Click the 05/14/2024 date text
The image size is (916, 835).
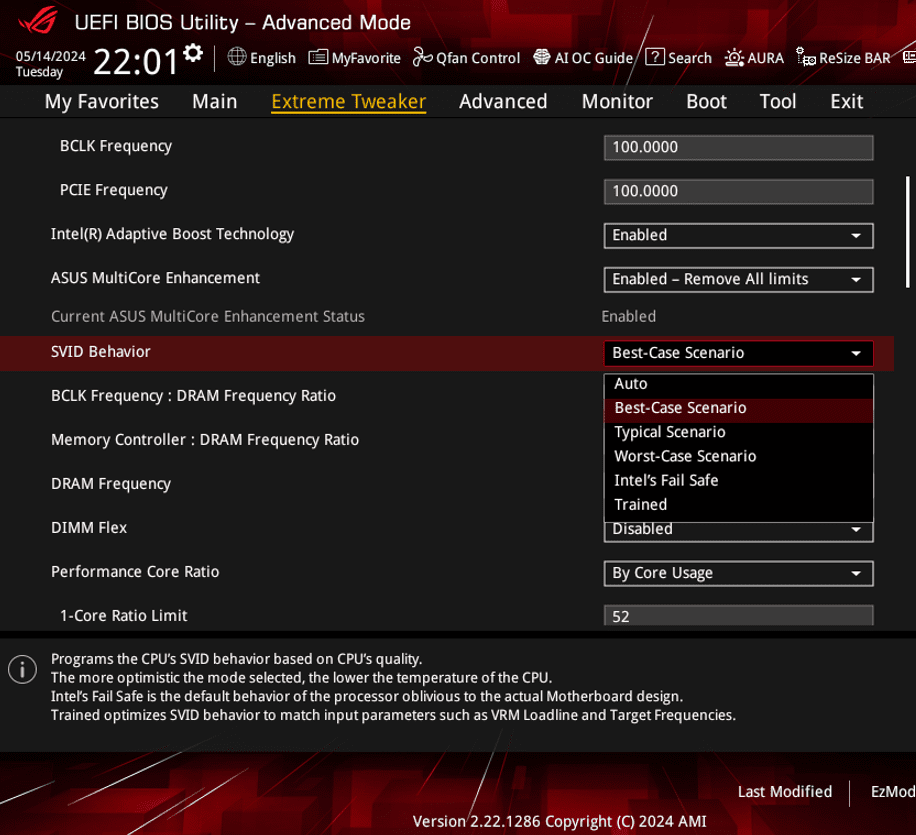click(50, 56)
